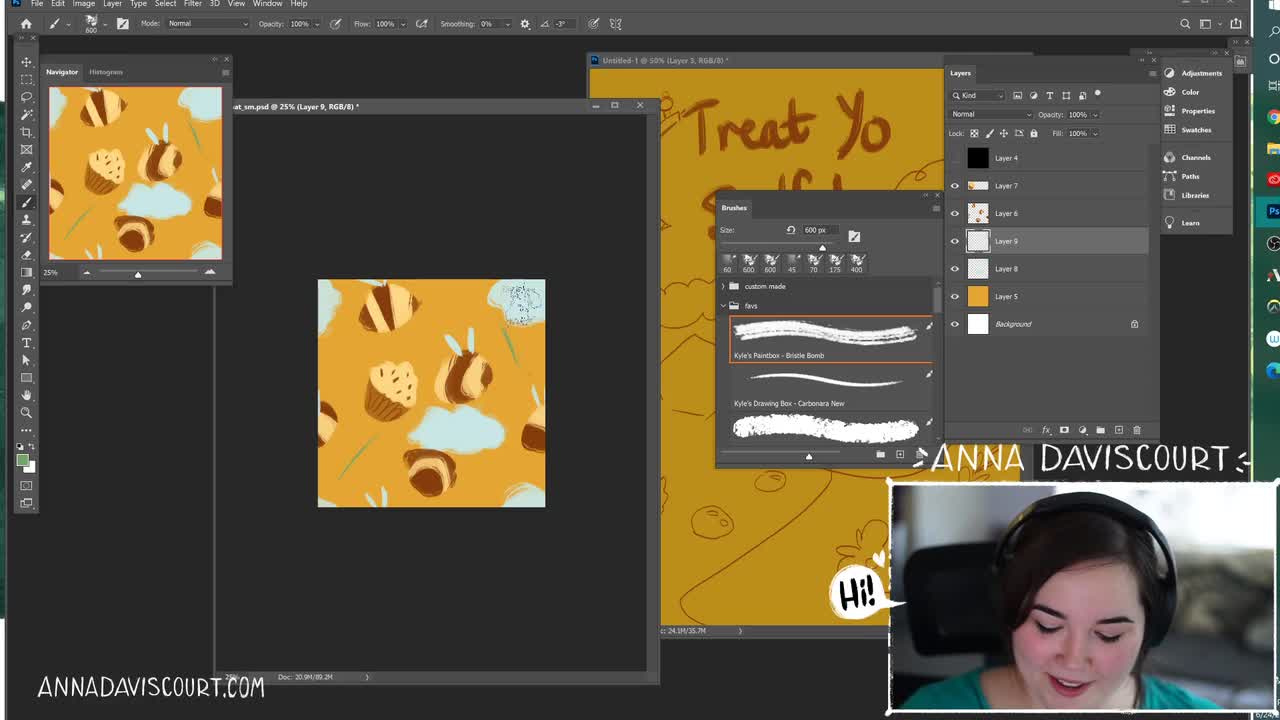Click the Layer 5 orange thumbnail
The width and height of the screenshot is (1280, 720).
978,295
